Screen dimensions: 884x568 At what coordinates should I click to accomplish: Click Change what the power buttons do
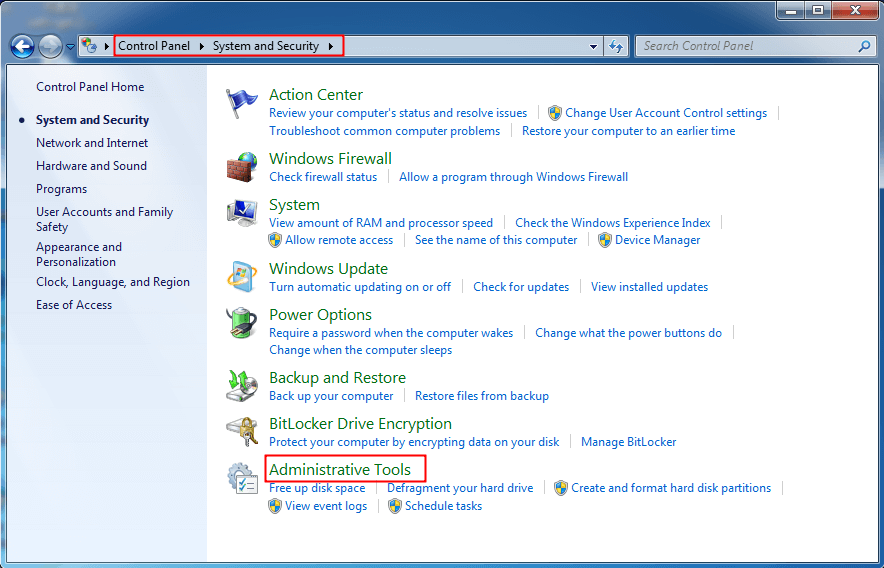click(x=629, y=333)
